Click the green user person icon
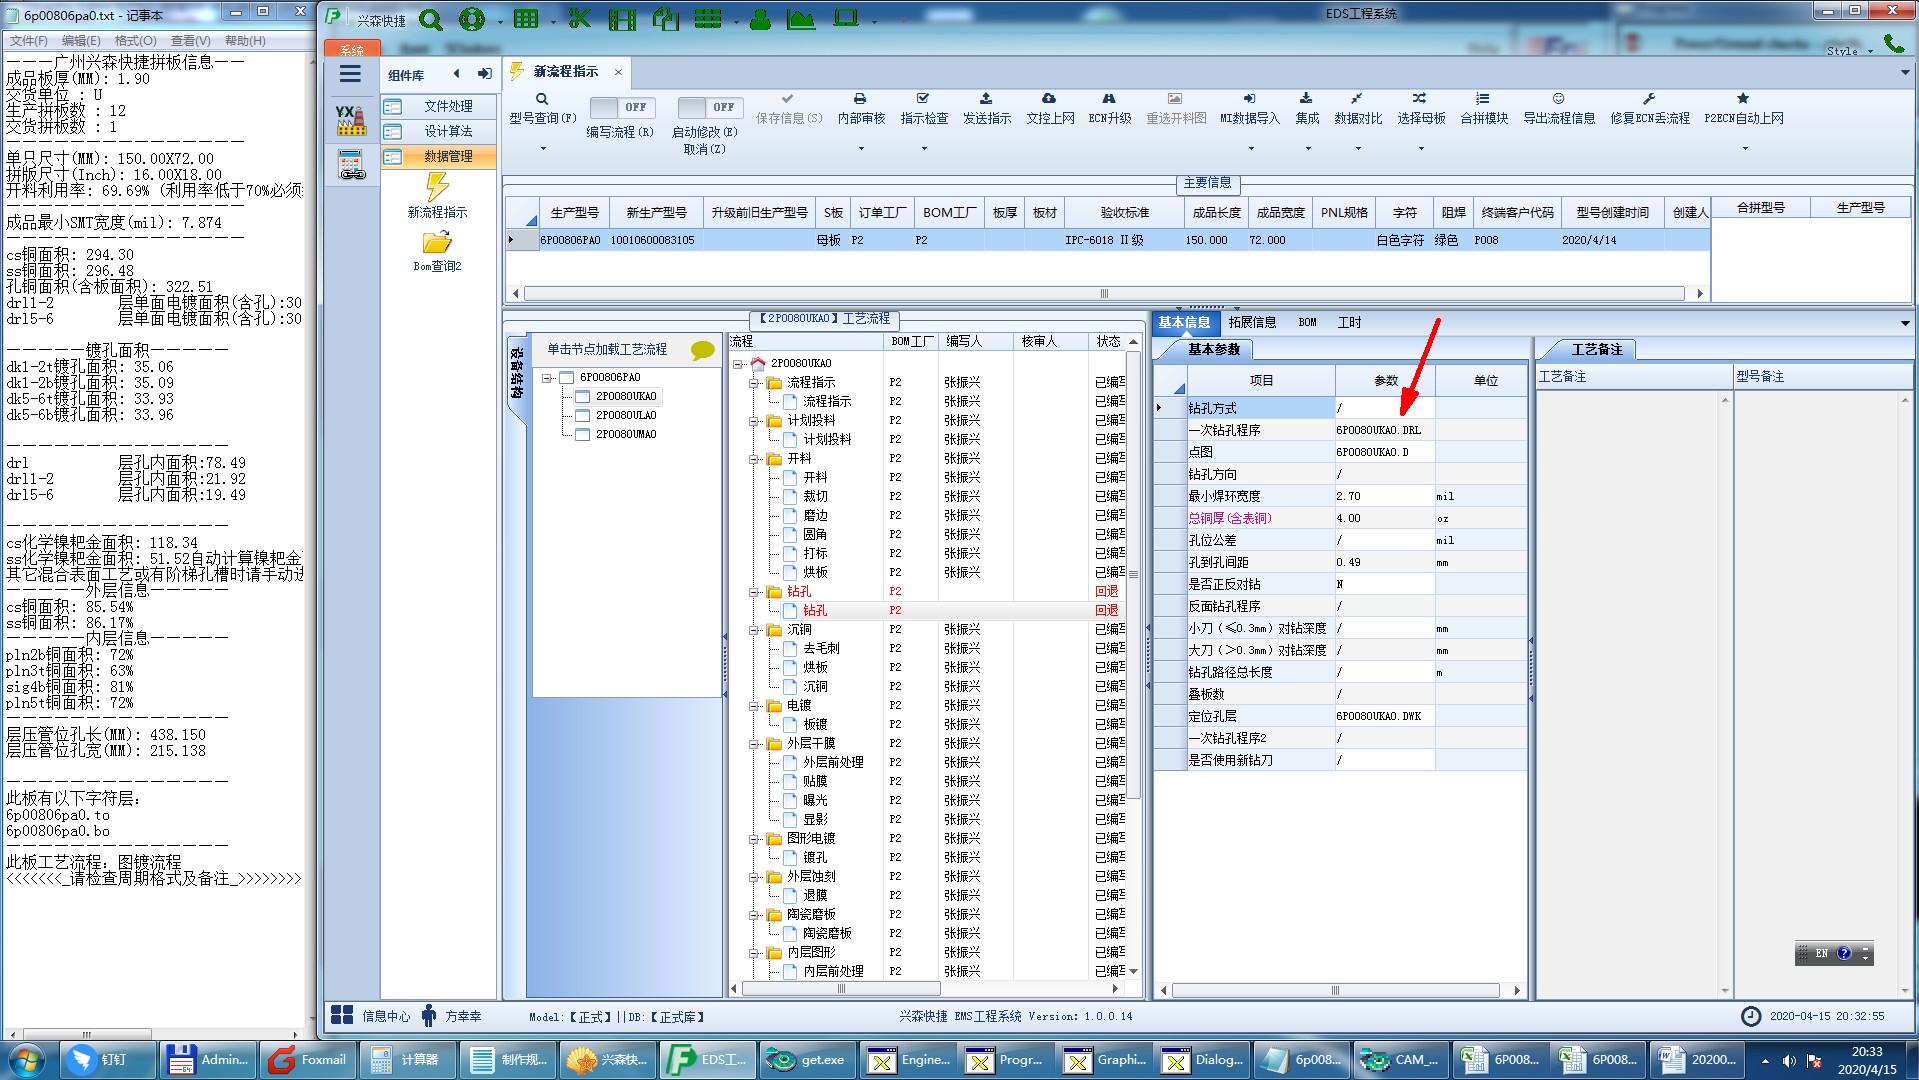 (x=760, y=19)
